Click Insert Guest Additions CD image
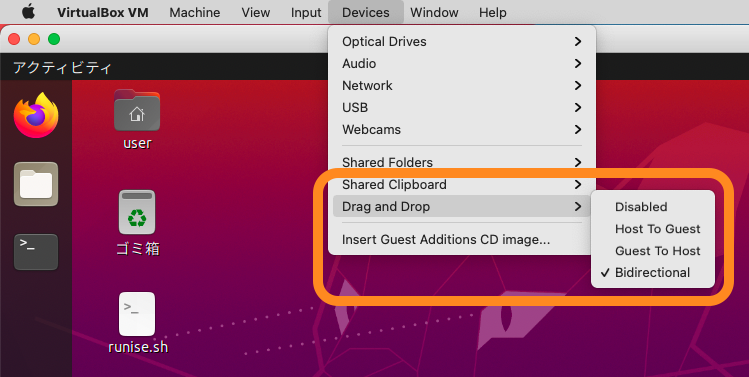 coord(461,239)
